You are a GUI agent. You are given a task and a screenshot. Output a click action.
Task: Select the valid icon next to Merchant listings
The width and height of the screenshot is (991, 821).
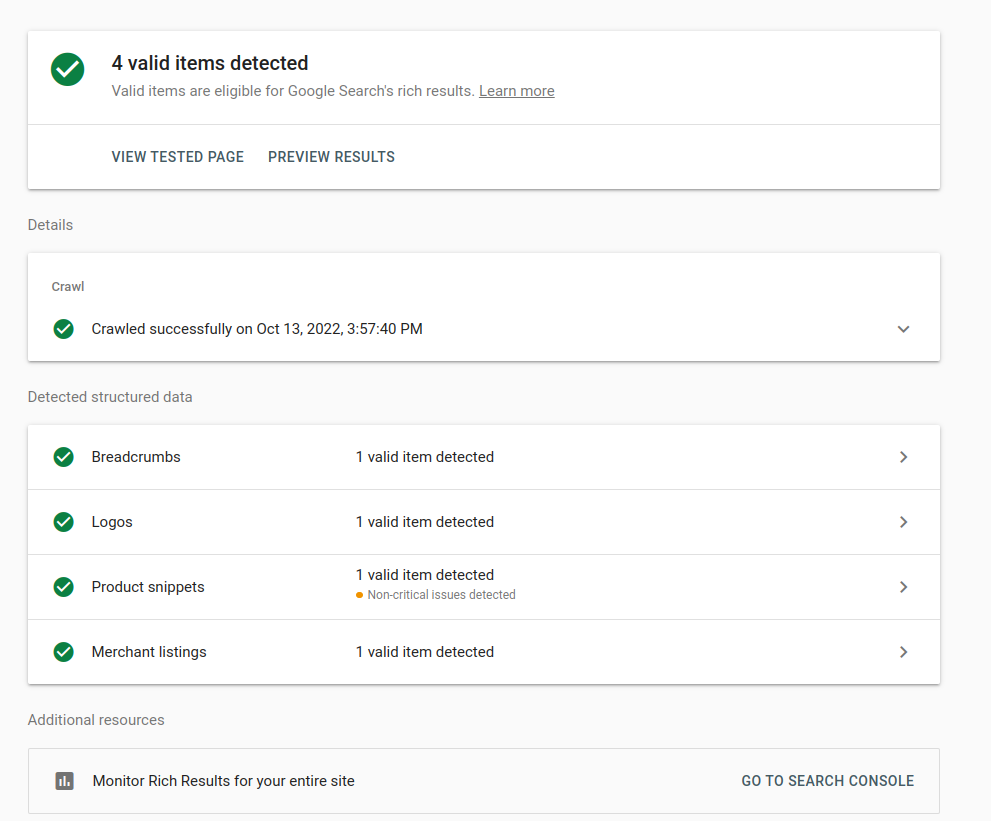[63, 652]
